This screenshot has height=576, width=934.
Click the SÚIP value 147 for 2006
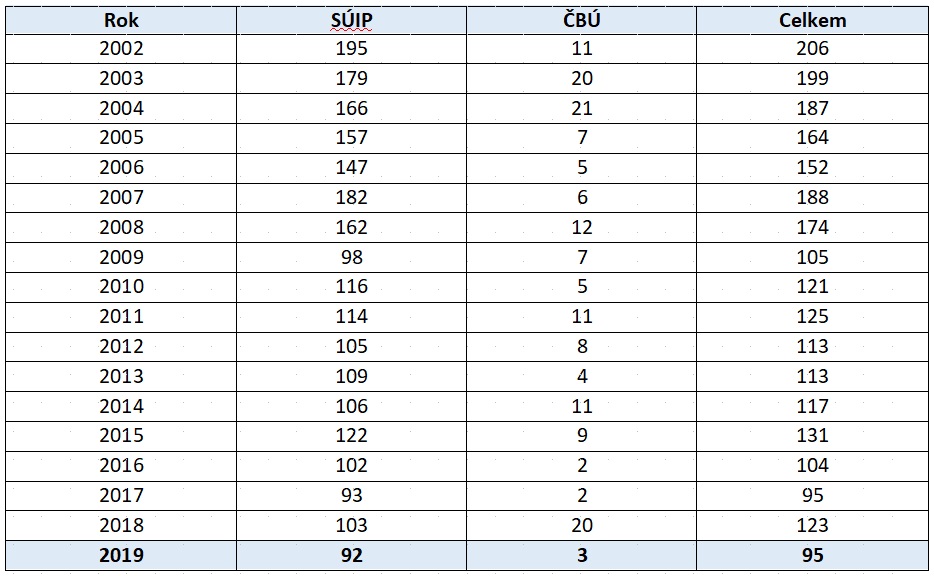[x=352, y=167]
